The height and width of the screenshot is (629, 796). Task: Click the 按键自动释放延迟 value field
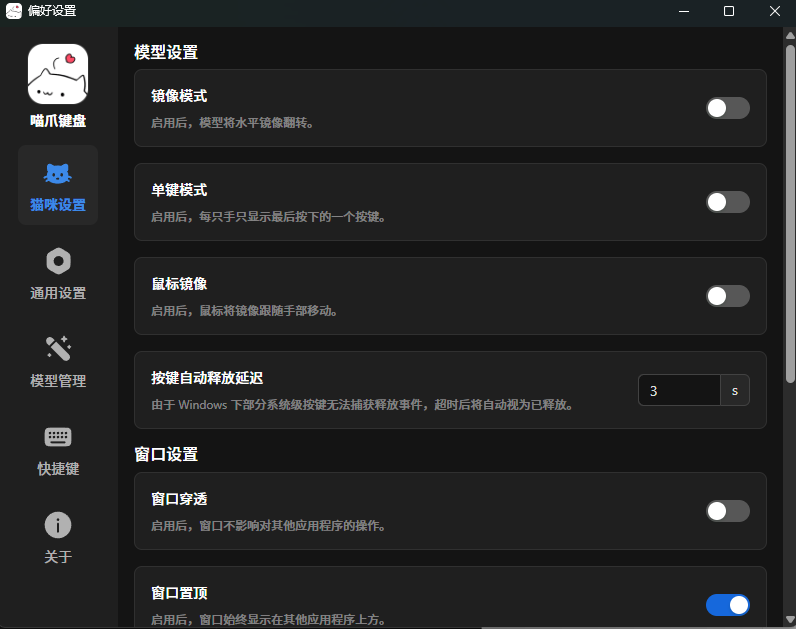[x=679, y=390]
